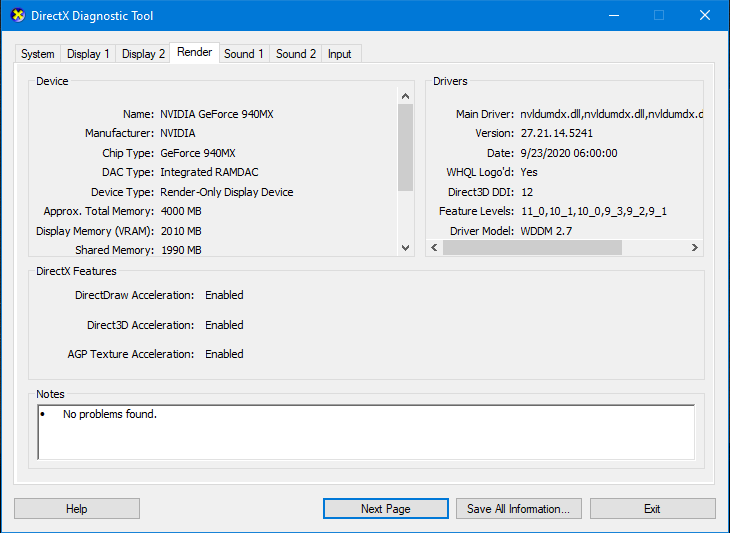
Task: Click the Direct3D DDI value '12'
Action: tap(527, 192)
